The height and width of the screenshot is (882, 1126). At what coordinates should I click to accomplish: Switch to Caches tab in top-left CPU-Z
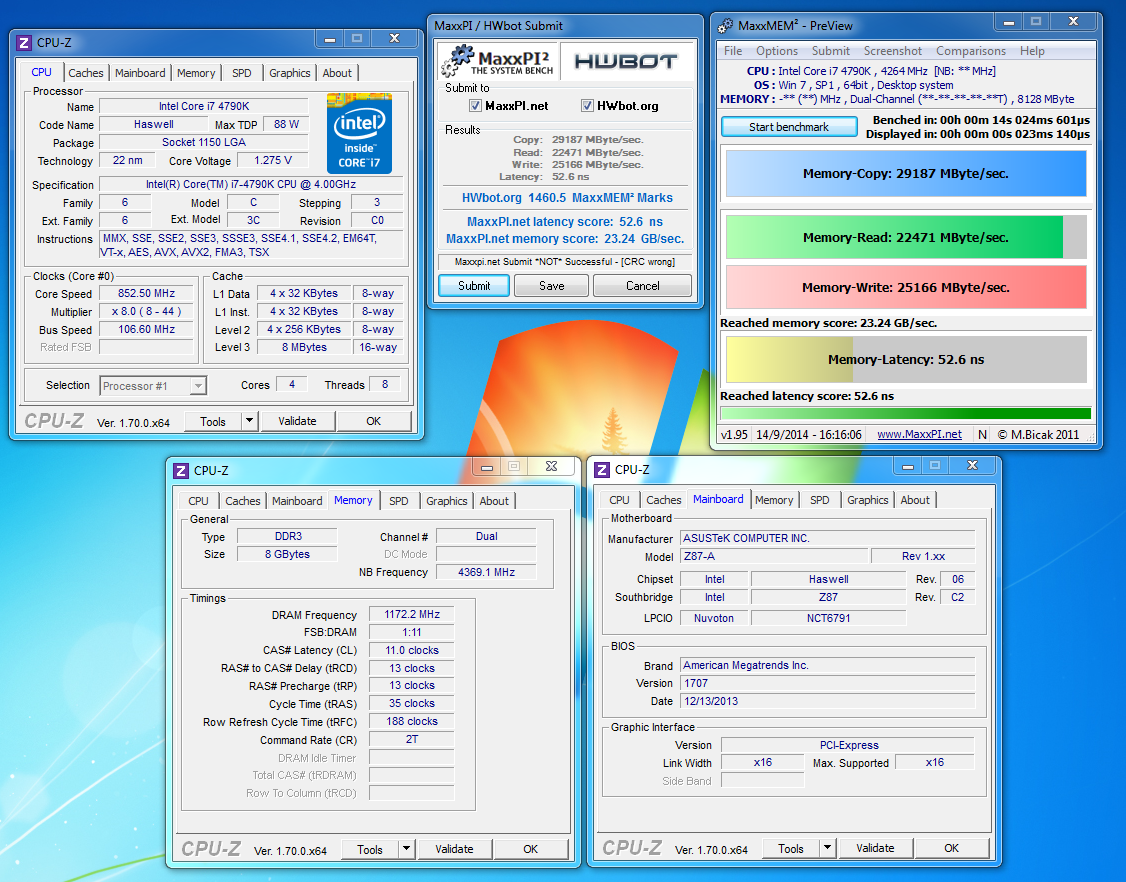tap(85, 73)
